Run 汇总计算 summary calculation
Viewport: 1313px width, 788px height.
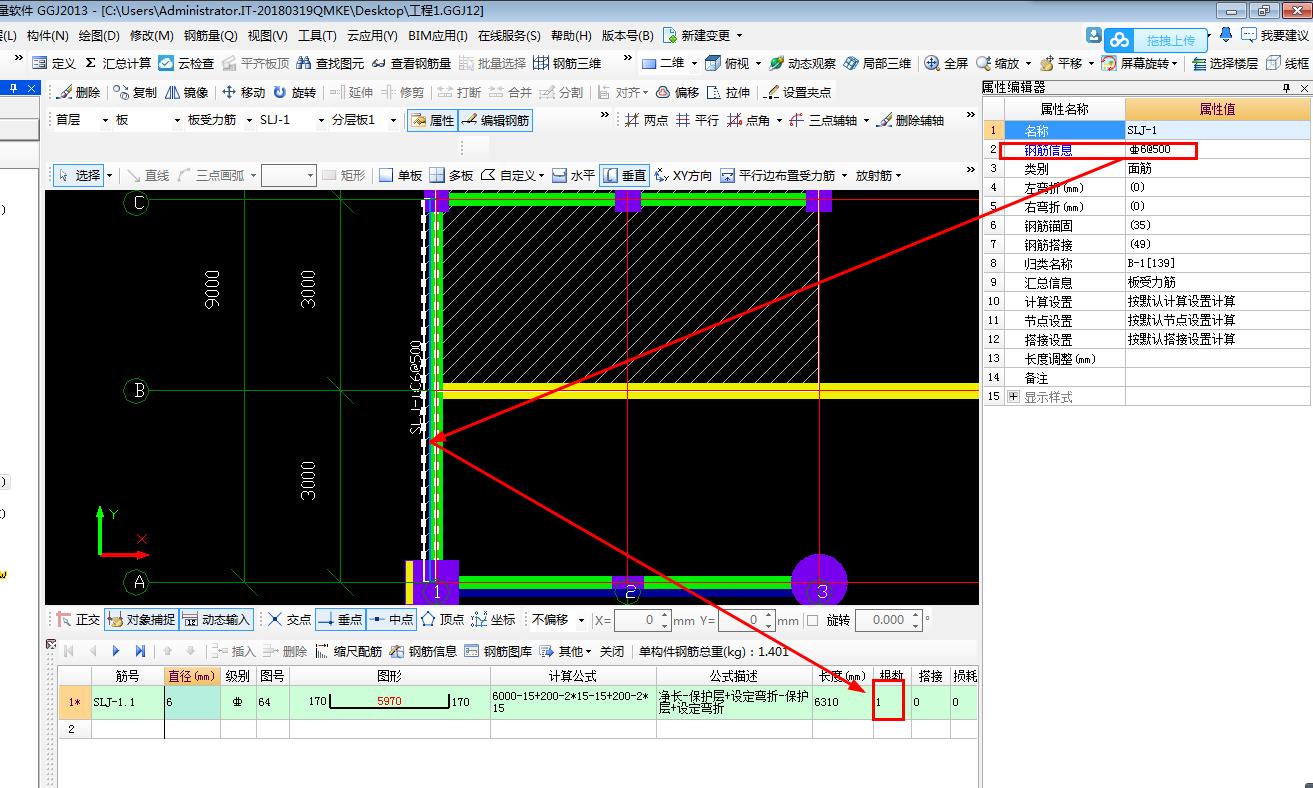point(118,63)
